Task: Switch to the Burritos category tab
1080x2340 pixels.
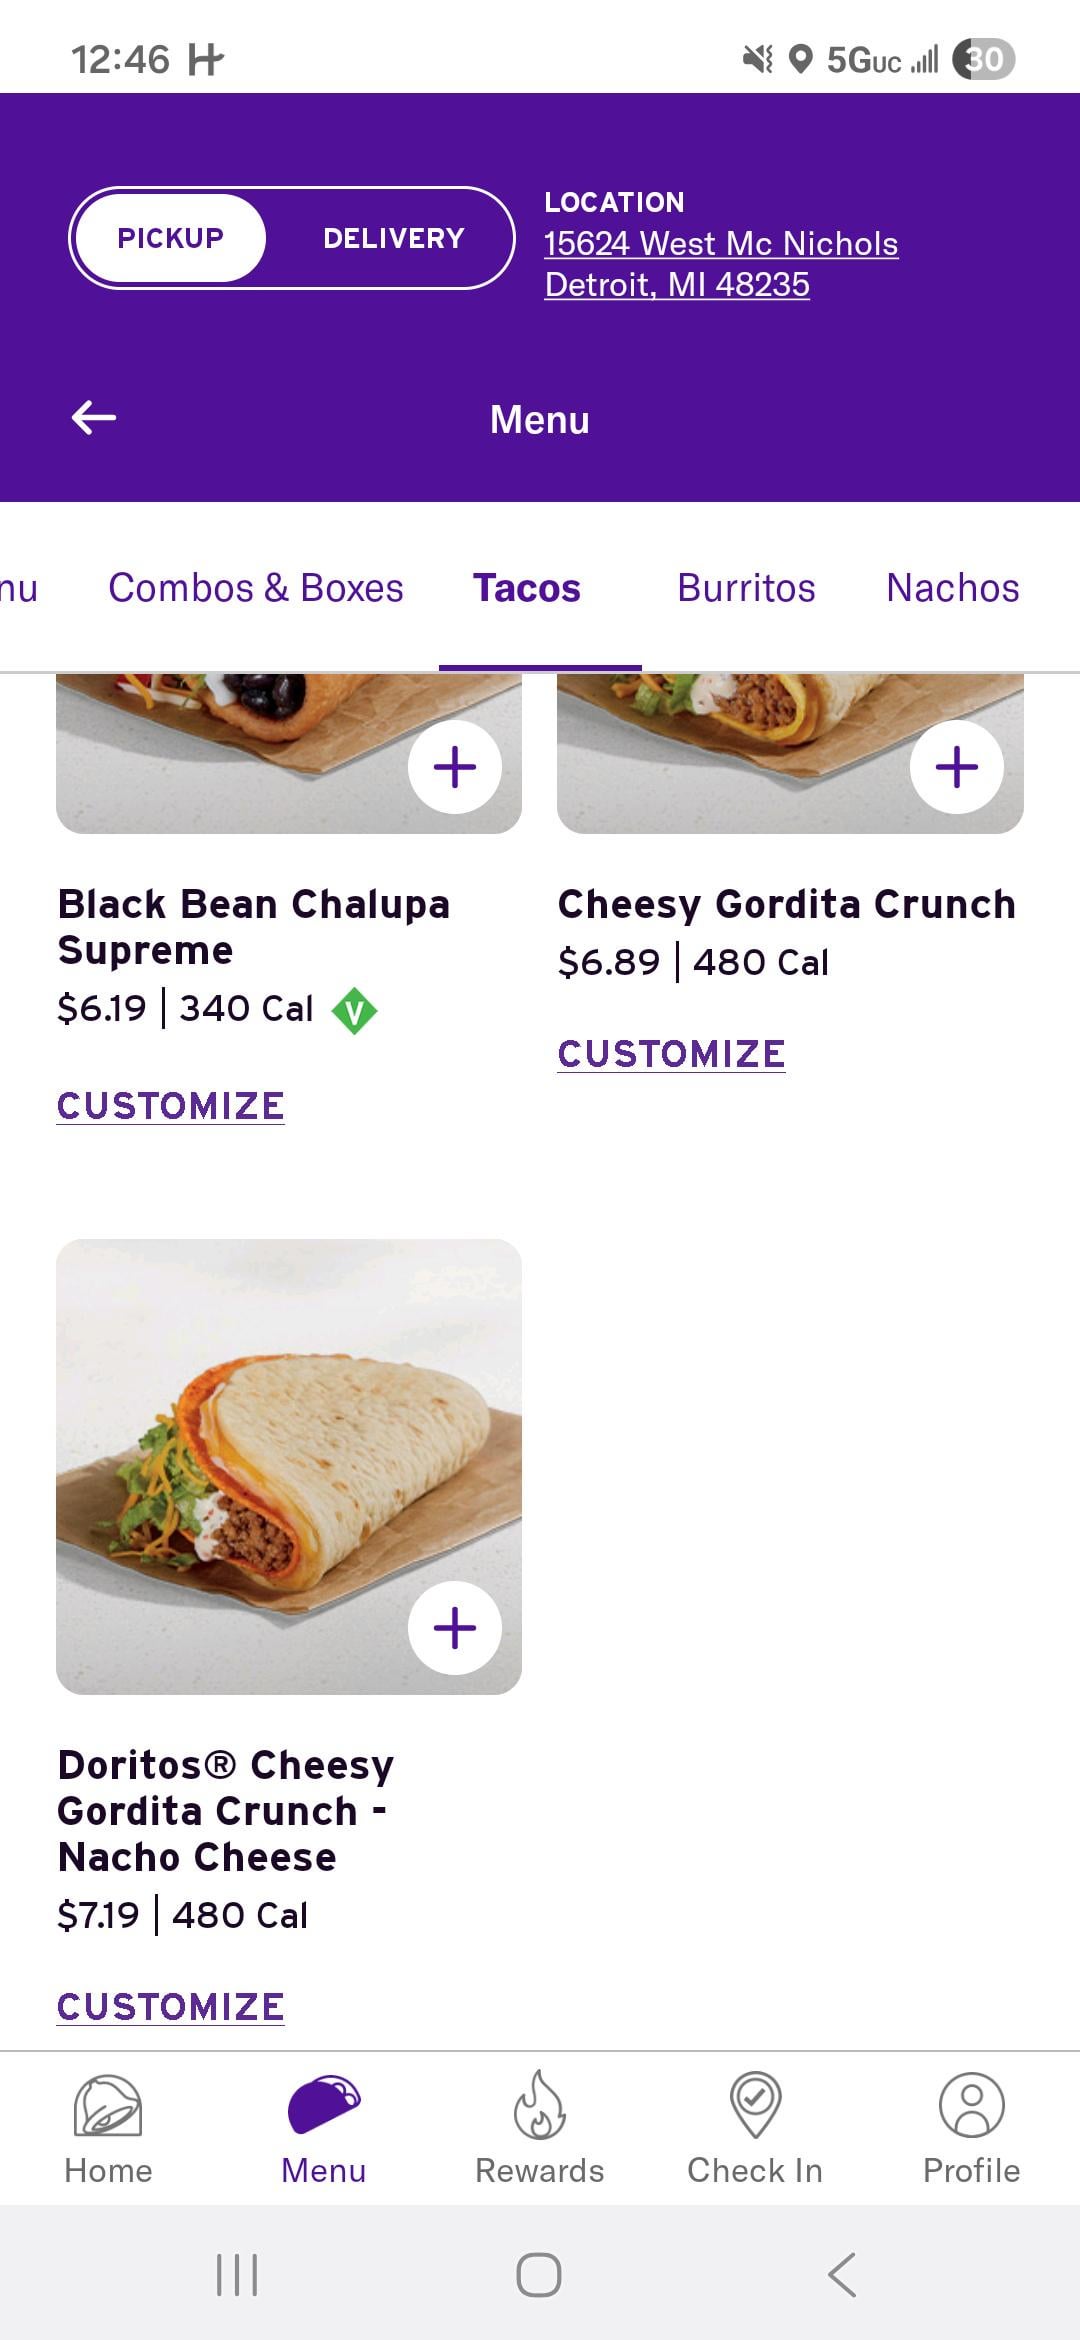Action: coord(746,588)
